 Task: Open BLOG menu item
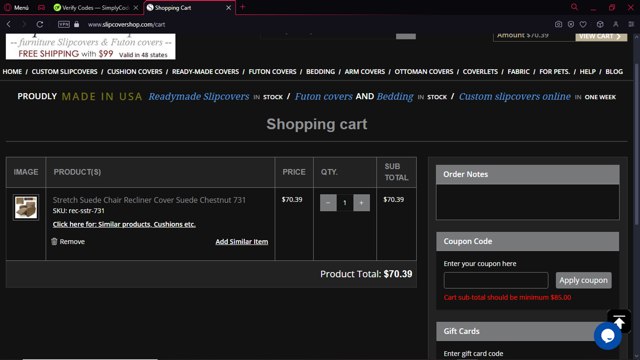coord(614,71)
